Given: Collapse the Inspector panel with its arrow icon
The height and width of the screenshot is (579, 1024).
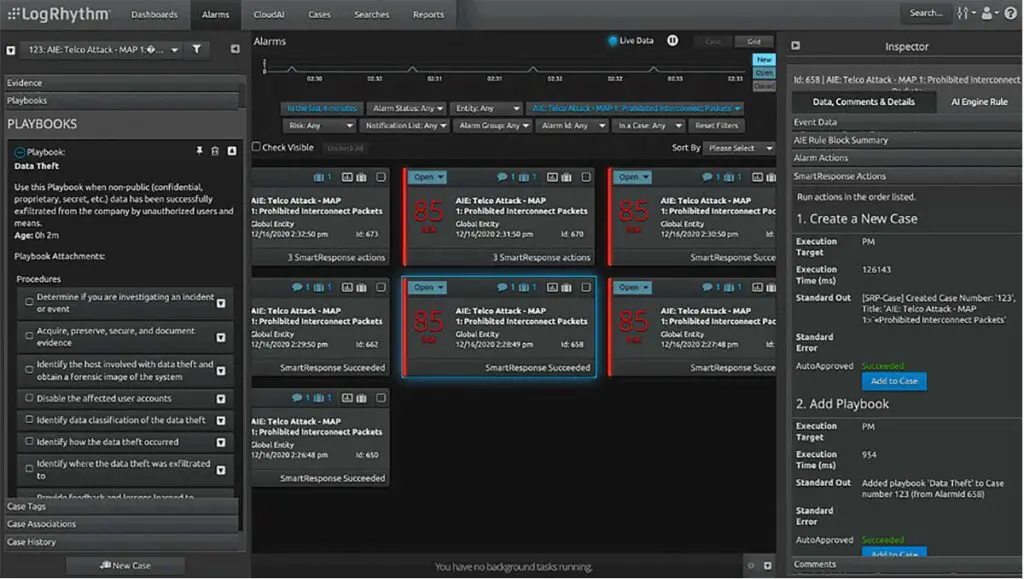Looking at the screenshot, I should tap(794, 45).
